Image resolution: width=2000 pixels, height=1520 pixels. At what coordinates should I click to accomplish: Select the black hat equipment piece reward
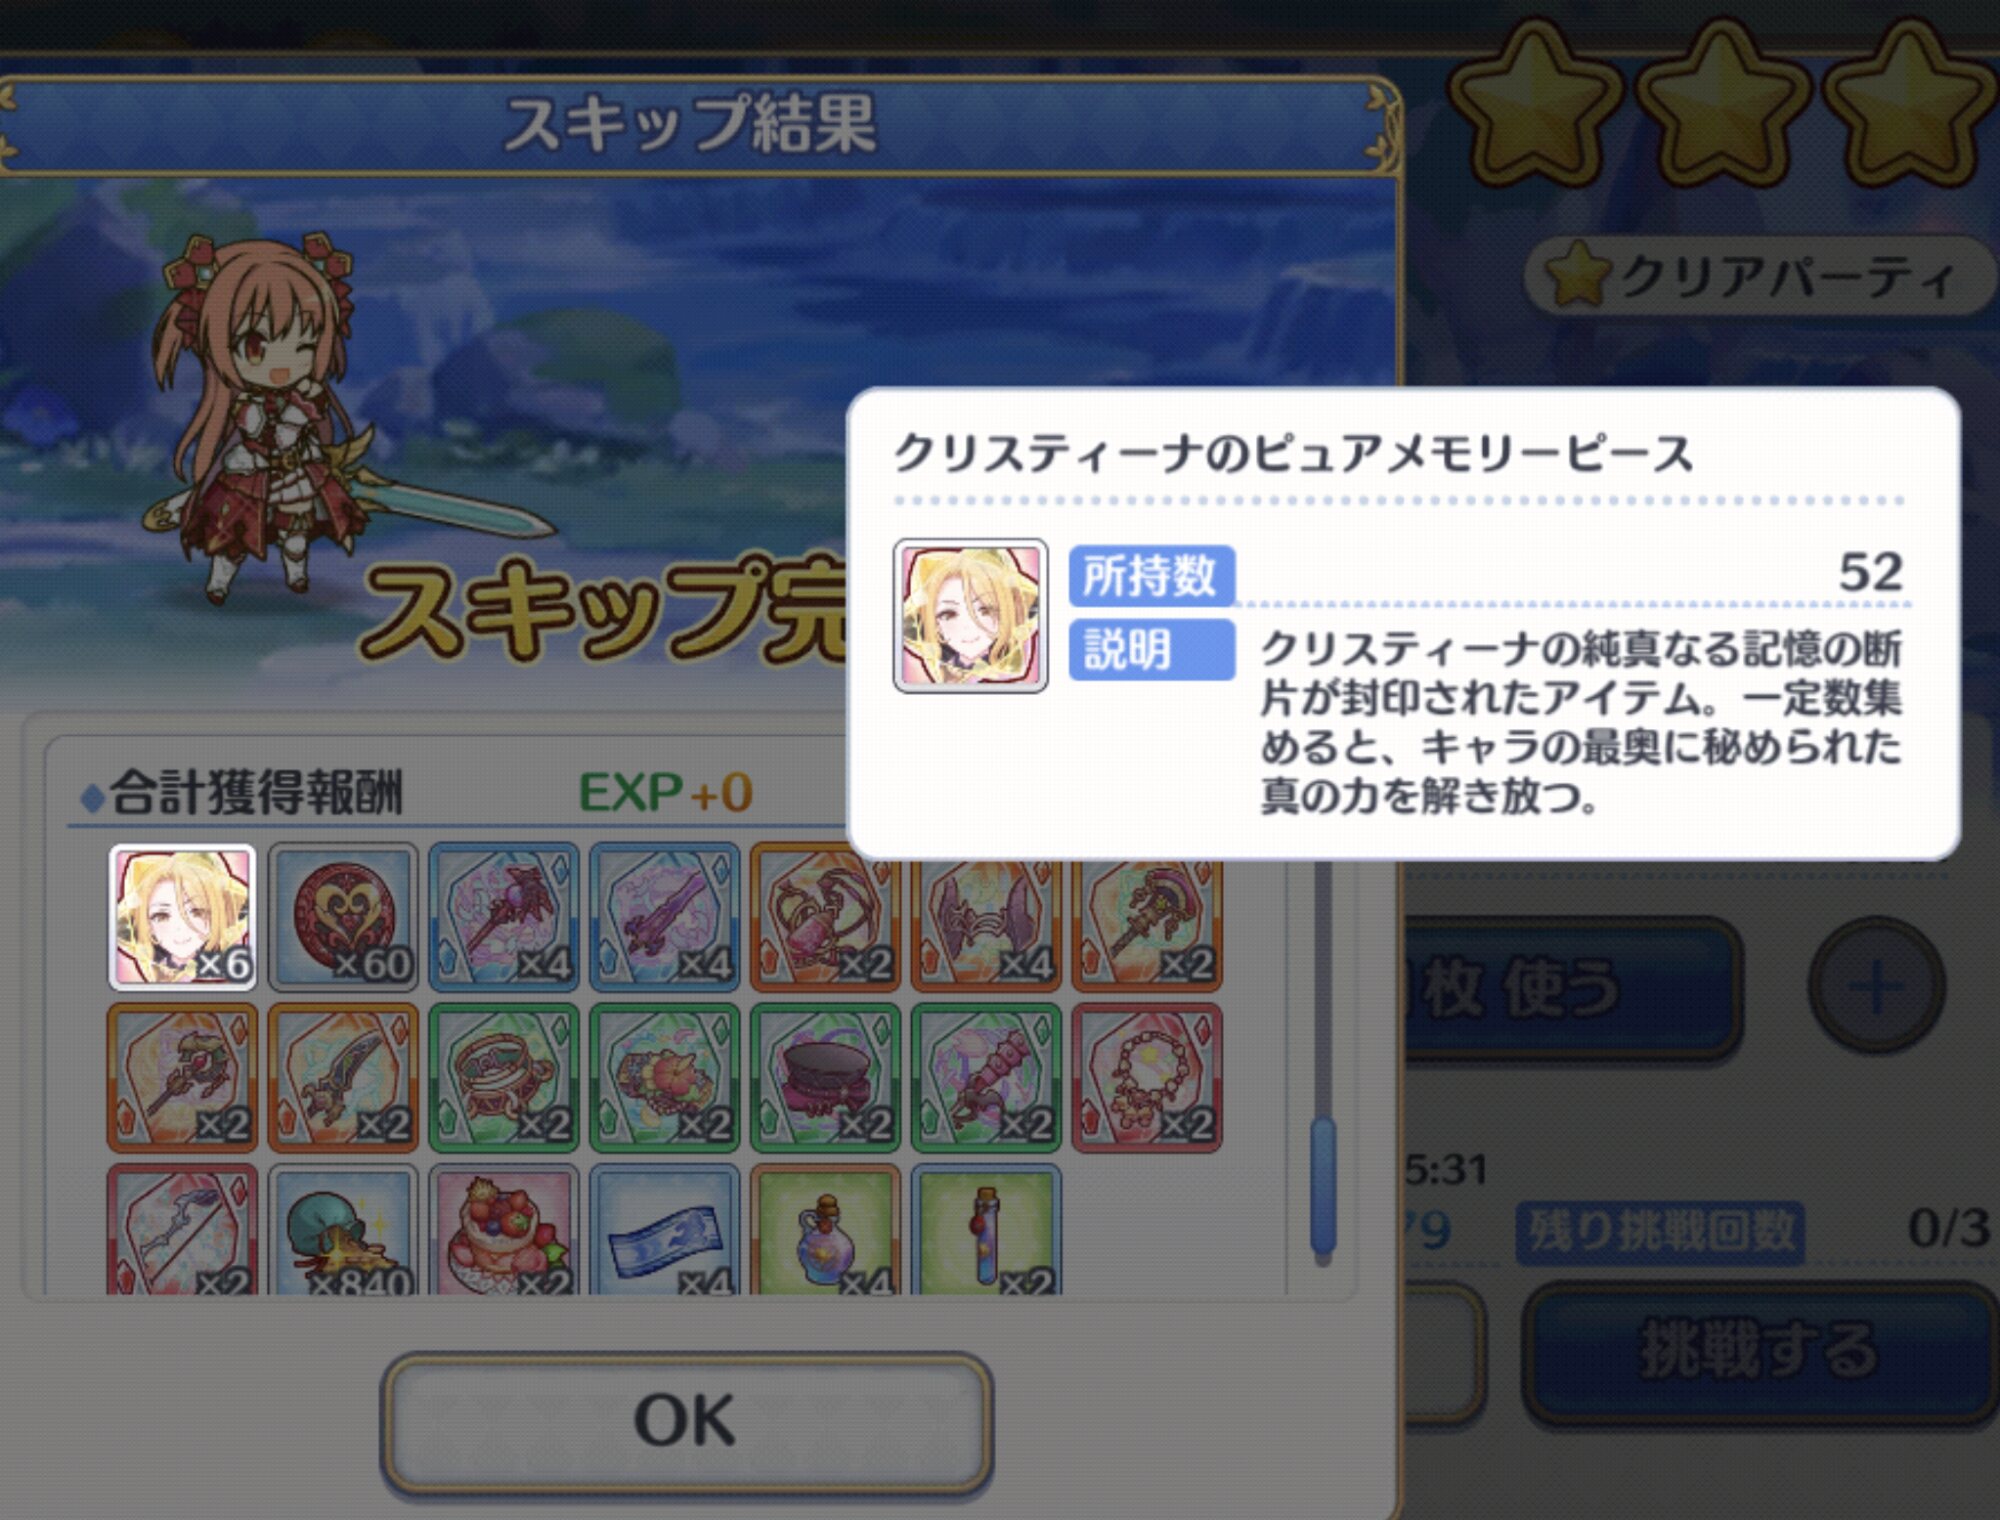825,1078
